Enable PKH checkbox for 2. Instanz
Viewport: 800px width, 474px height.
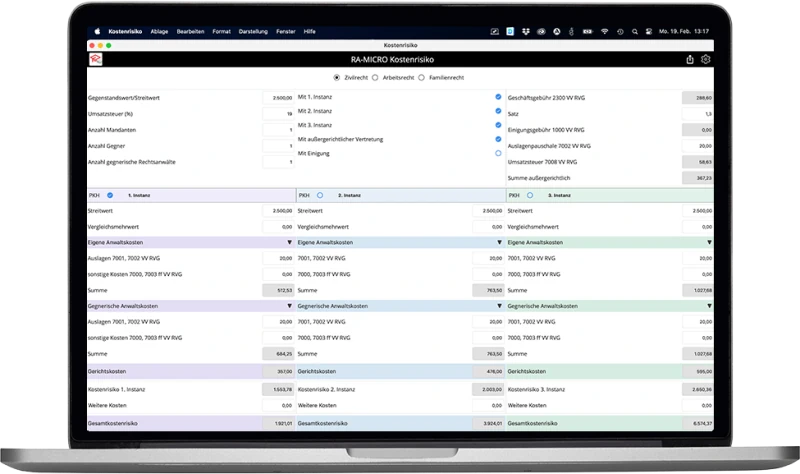320,195
